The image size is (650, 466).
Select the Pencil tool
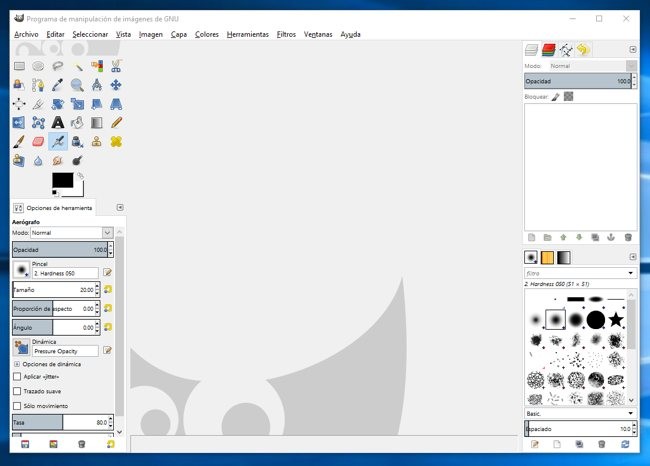(x=116, y=123)
